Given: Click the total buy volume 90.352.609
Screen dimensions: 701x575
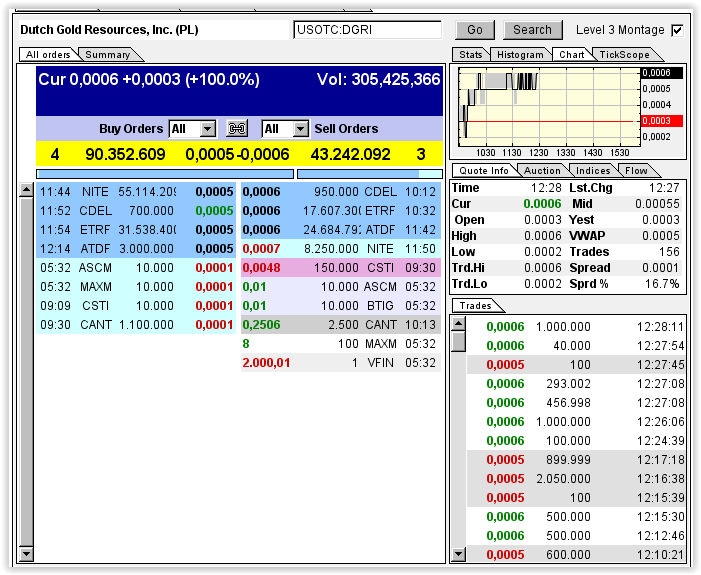Looking at the screenshot, I should [x=125, y=155].
